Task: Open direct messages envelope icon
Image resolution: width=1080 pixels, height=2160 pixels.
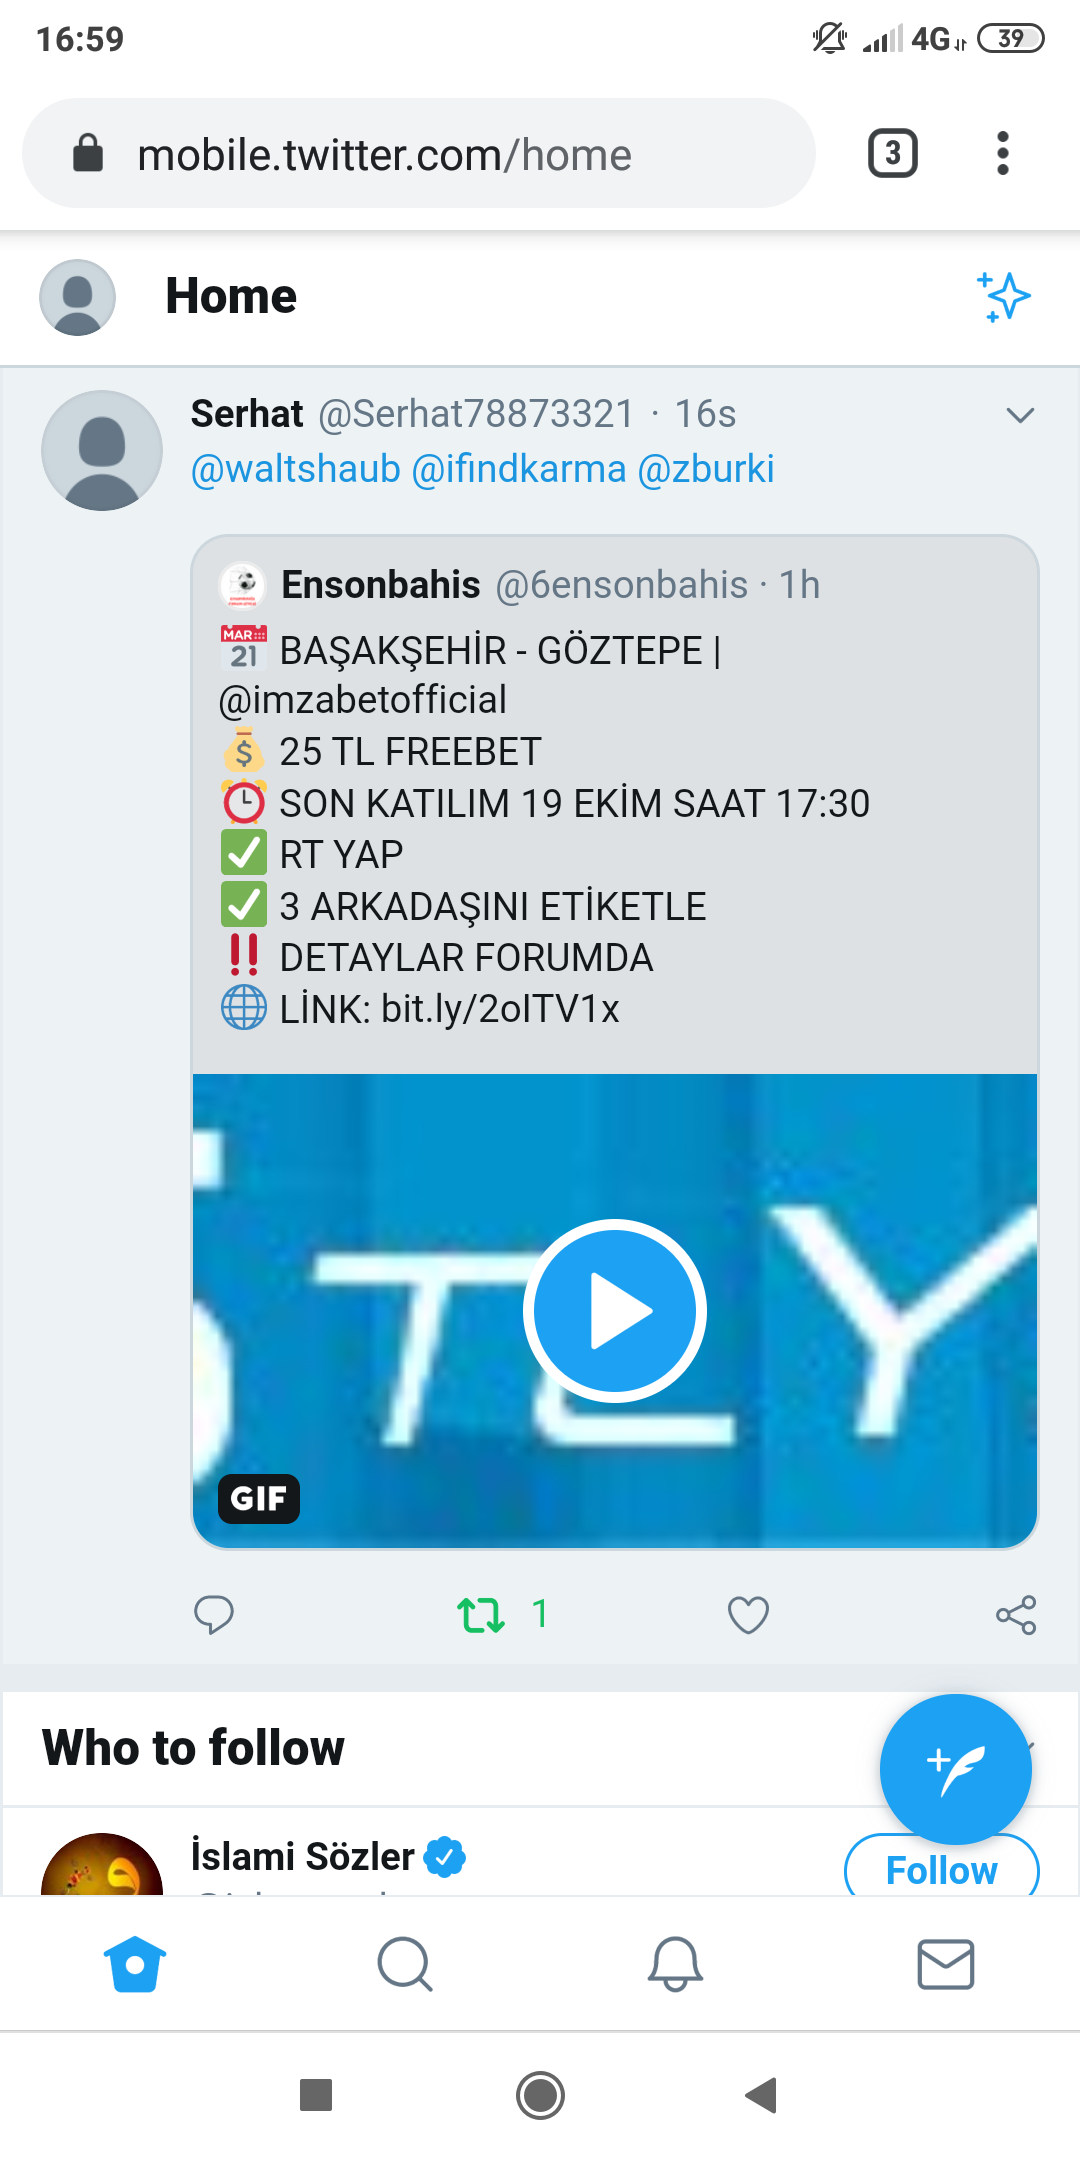Action: [x=945, y=1964]
